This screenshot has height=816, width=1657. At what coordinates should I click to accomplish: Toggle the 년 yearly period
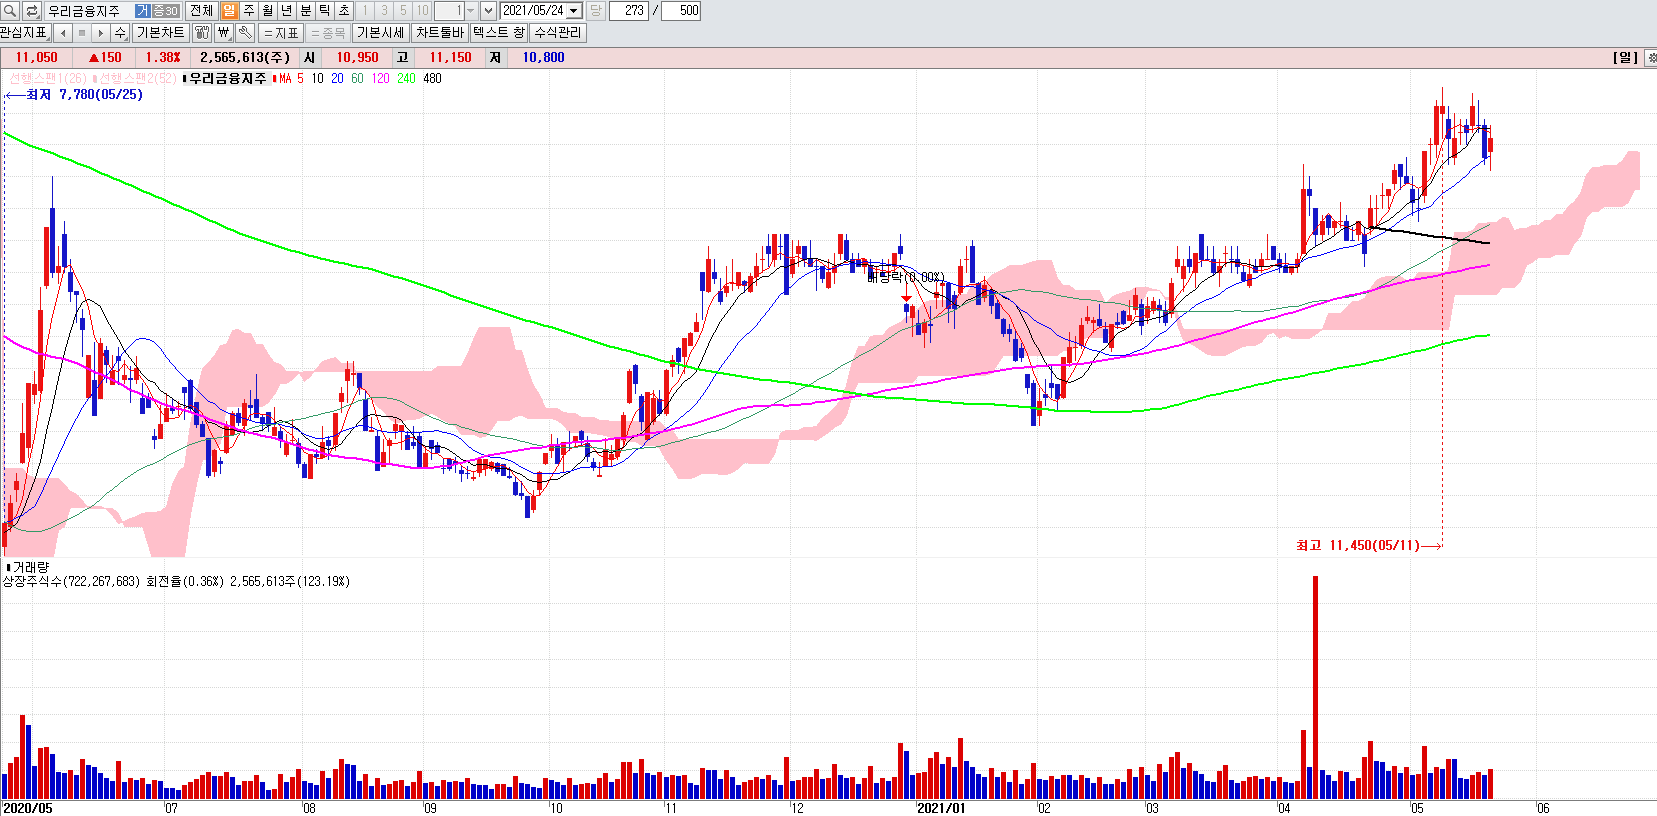286,10
